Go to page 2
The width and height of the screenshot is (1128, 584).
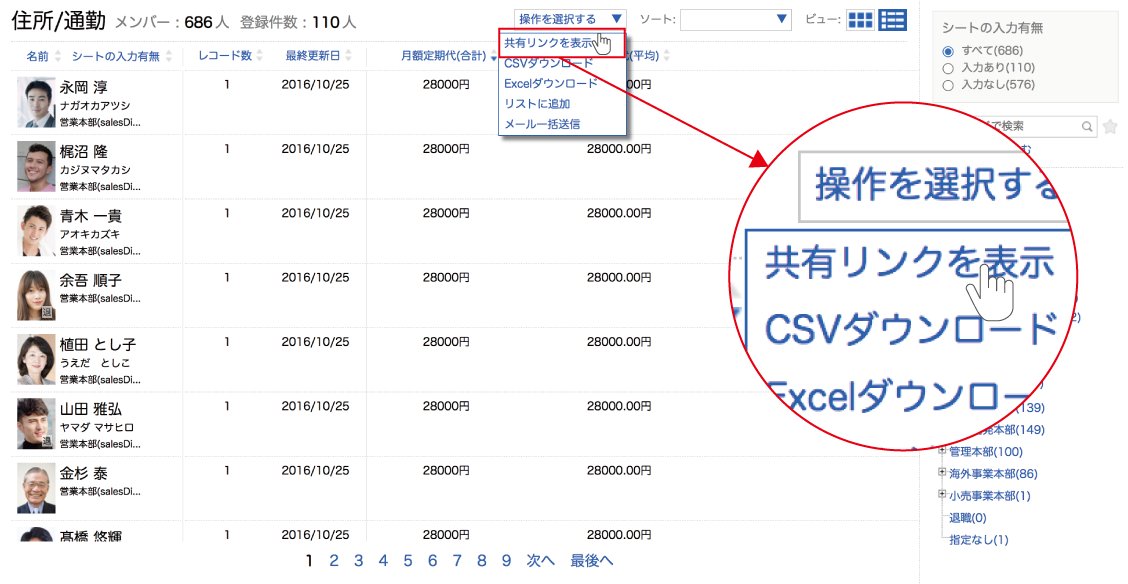[x=334, y=561]
